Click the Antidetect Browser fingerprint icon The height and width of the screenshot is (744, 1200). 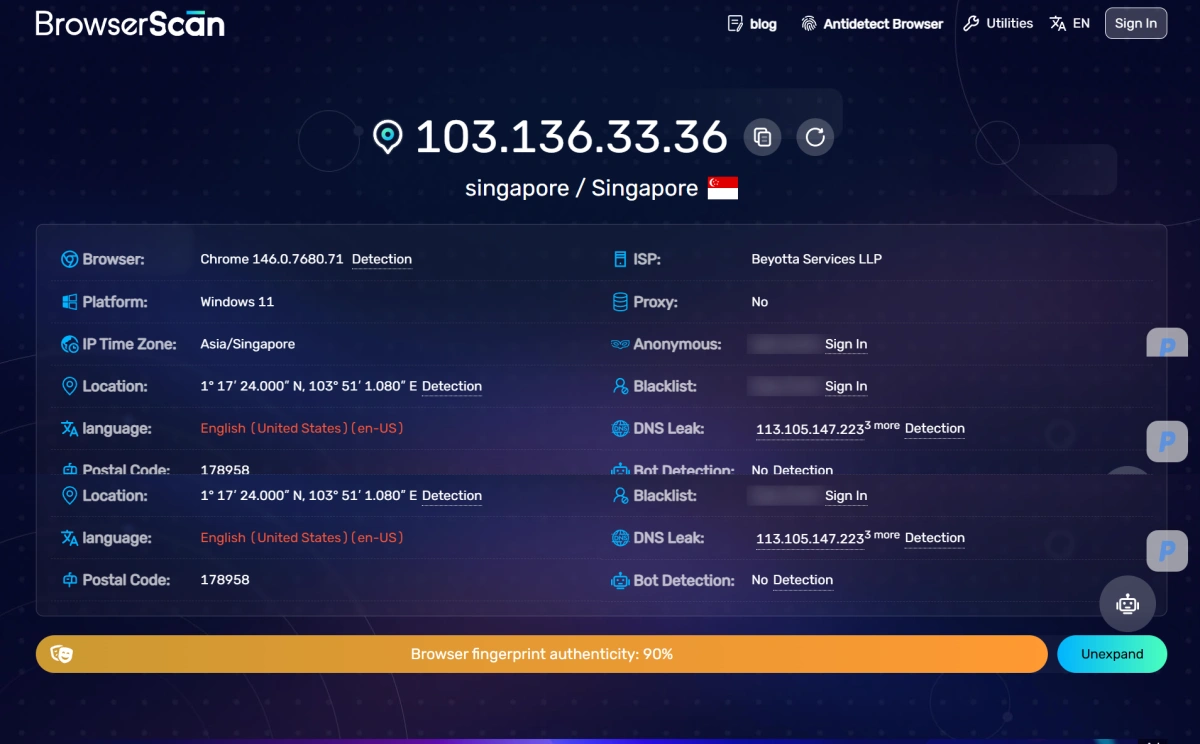tap(809, 23)
